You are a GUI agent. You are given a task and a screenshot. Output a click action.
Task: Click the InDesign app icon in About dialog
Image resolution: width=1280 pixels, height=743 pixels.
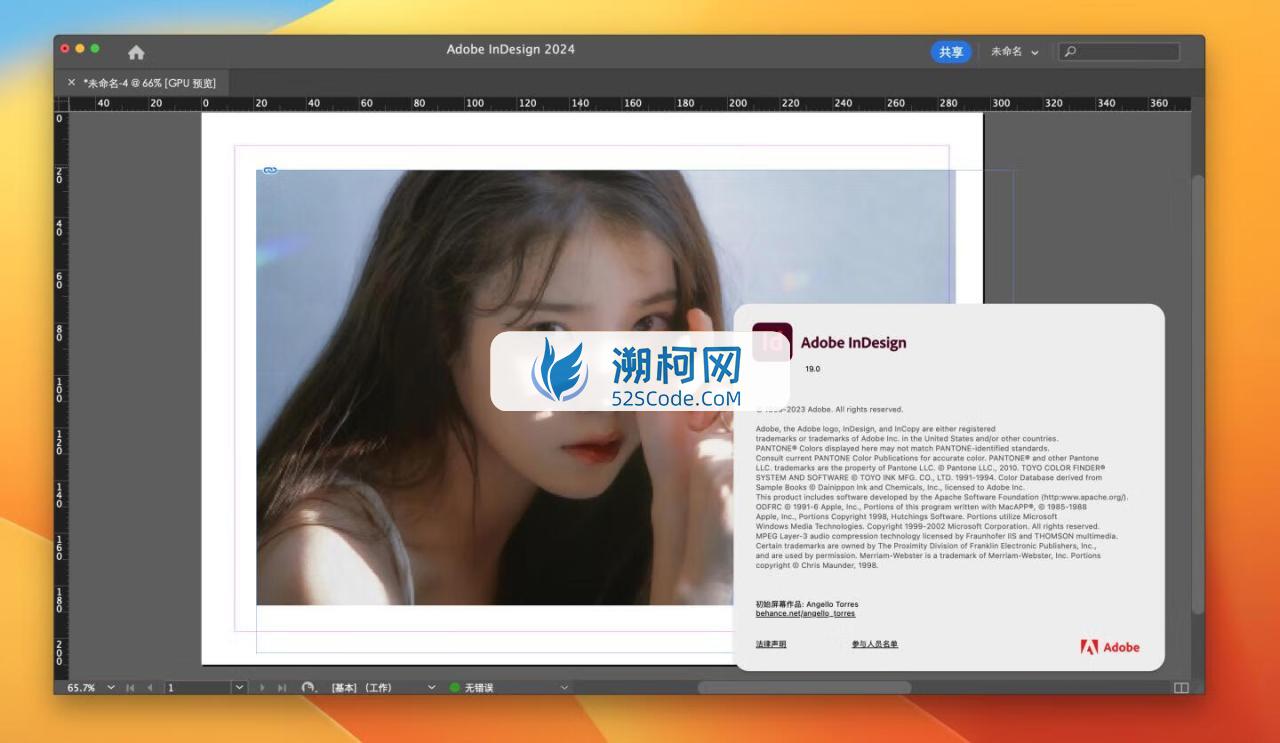pyautogui.click(x=772, y=342)
